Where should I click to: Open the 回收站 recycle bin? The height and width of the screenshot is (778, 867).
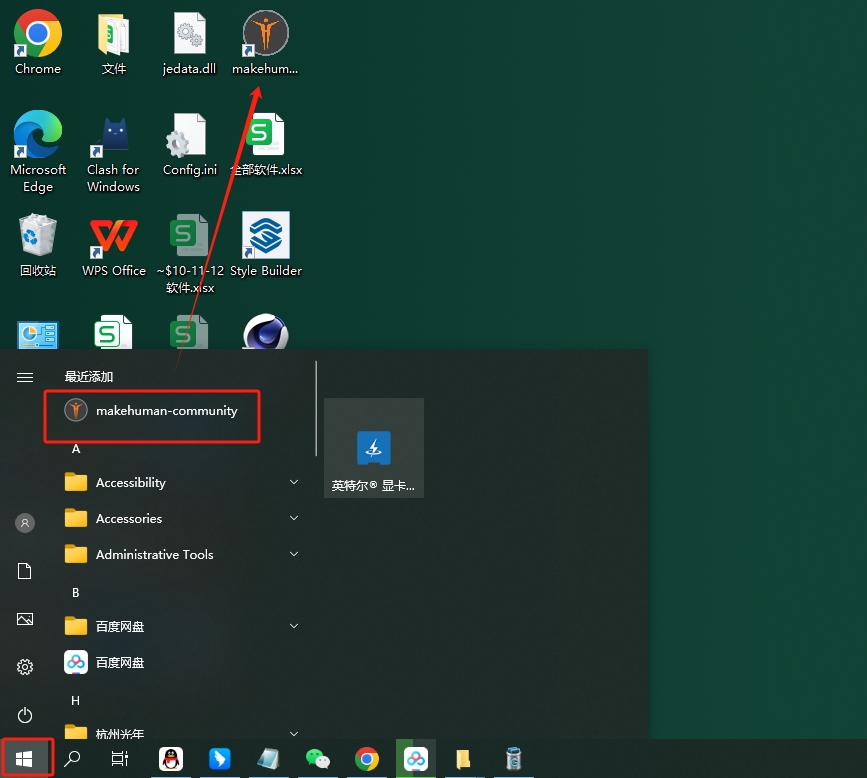click(38, 245)
